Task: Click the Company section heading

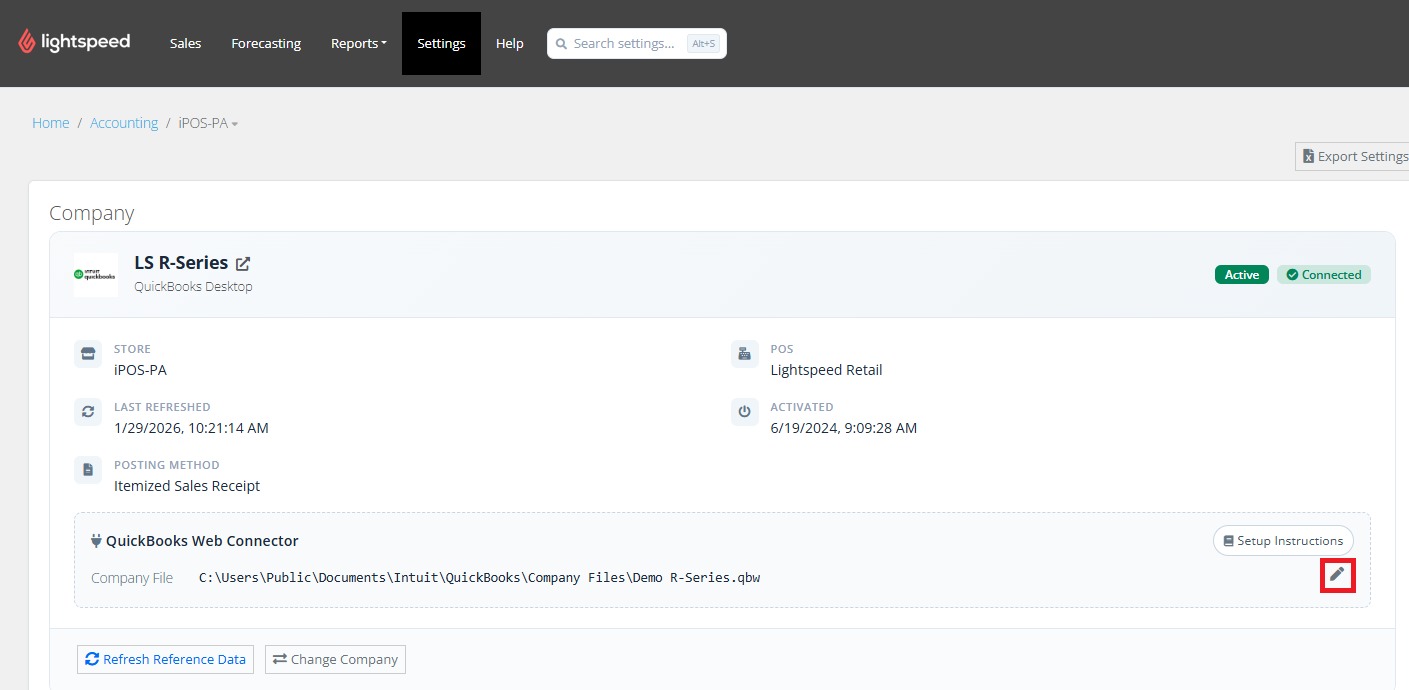Action: tap(91, 213)
